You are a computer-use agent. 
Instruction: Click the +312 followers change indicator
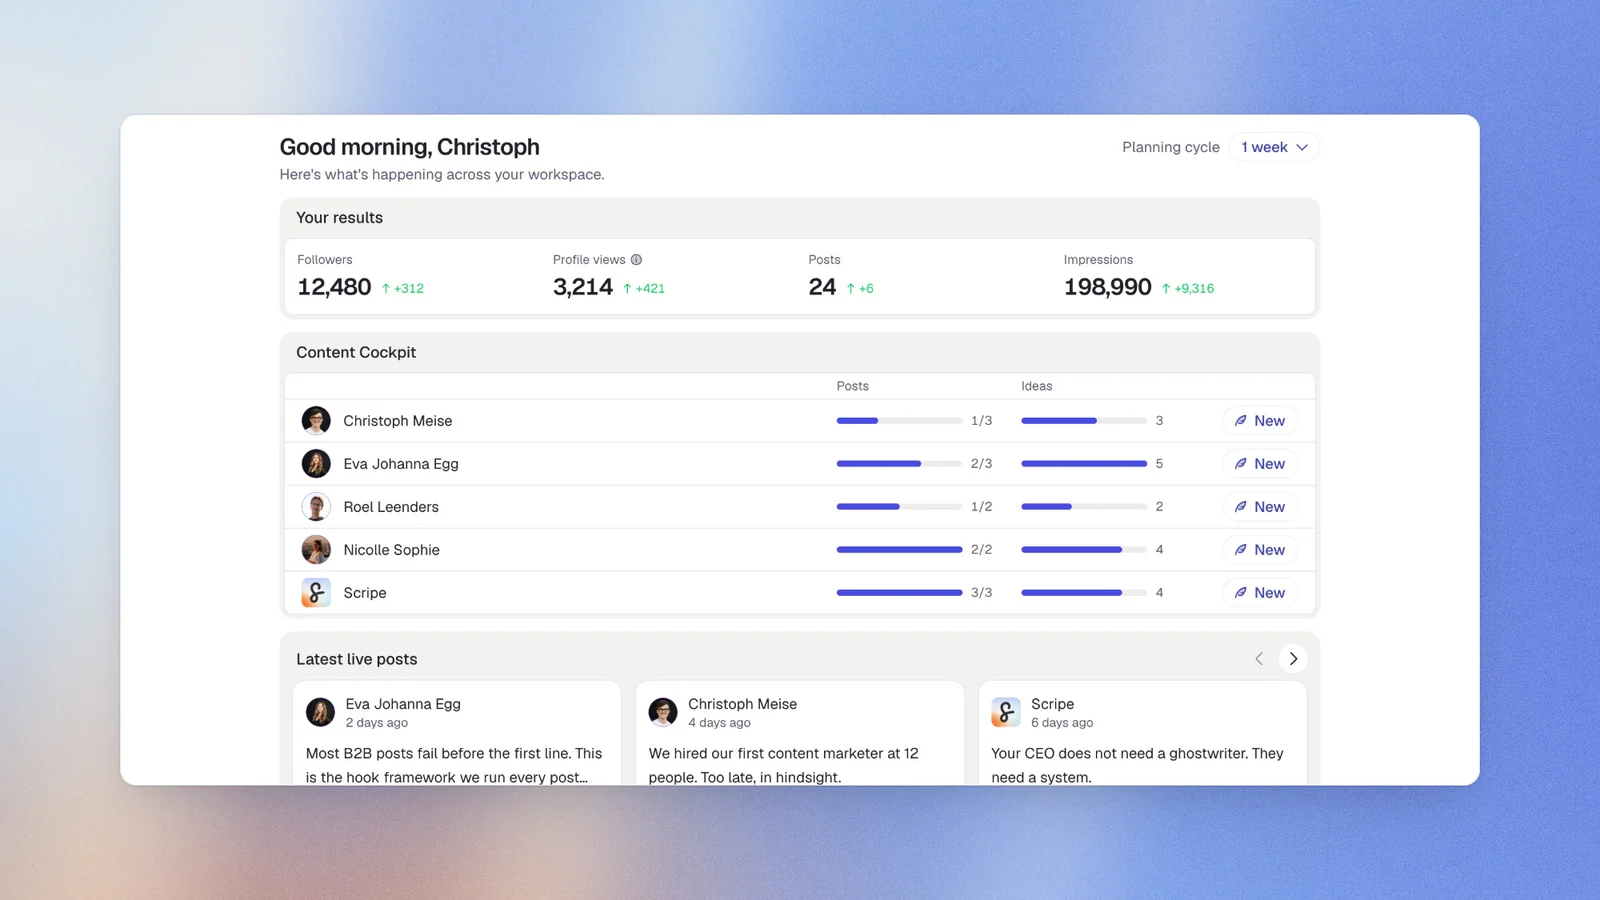click(x=402, y=288)
